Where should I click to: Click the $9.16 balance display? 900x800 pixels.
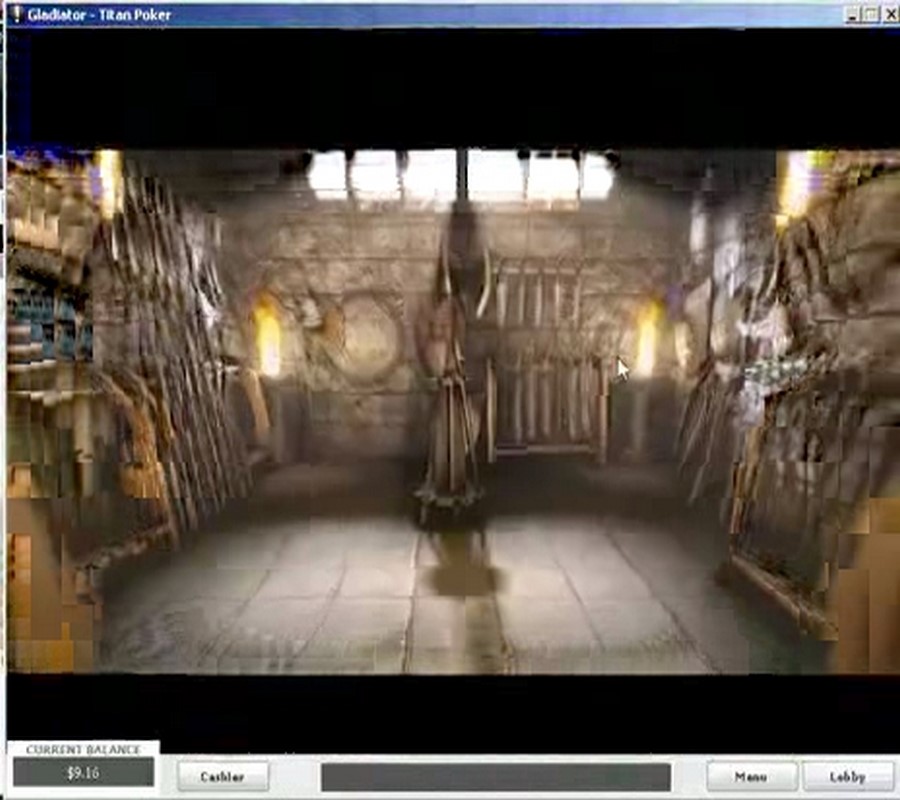tap(83, 773)
